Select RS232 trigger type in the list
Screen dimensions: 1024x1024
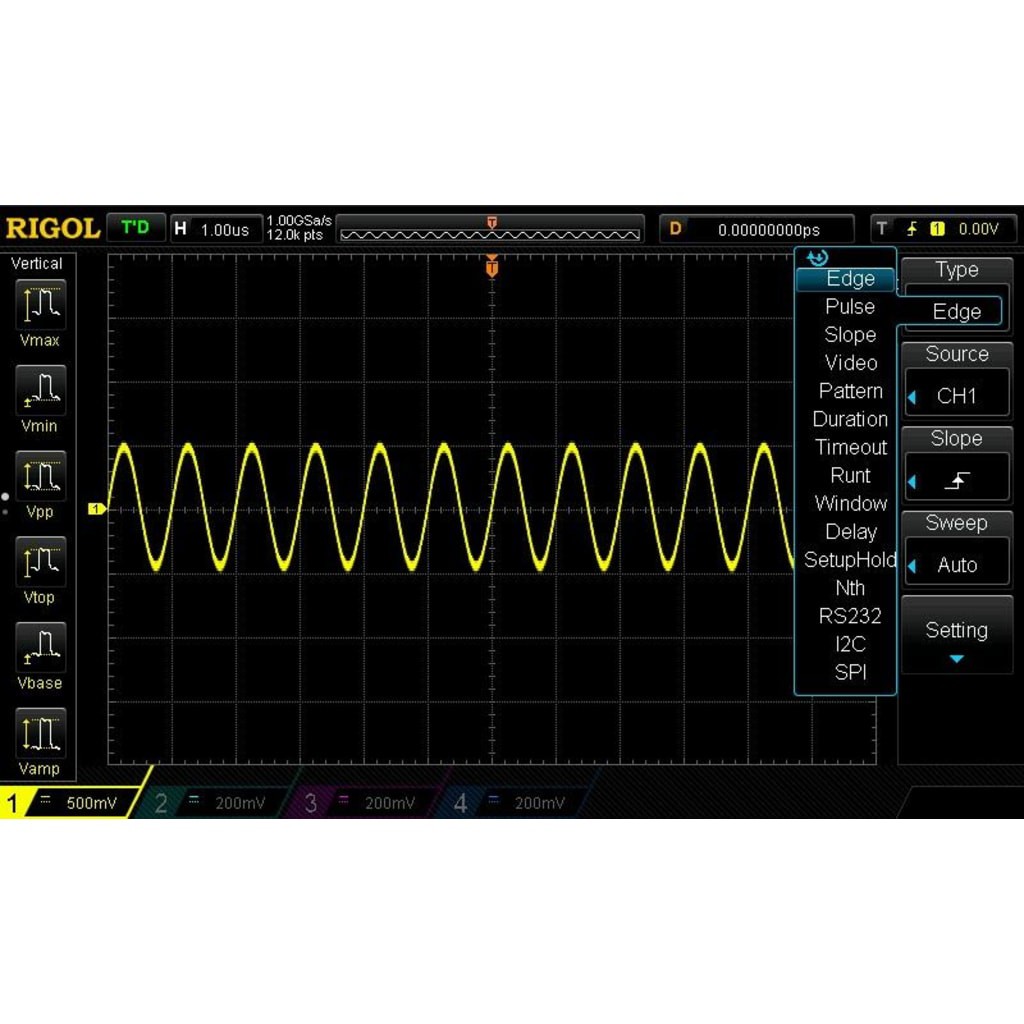click(849, 616)
